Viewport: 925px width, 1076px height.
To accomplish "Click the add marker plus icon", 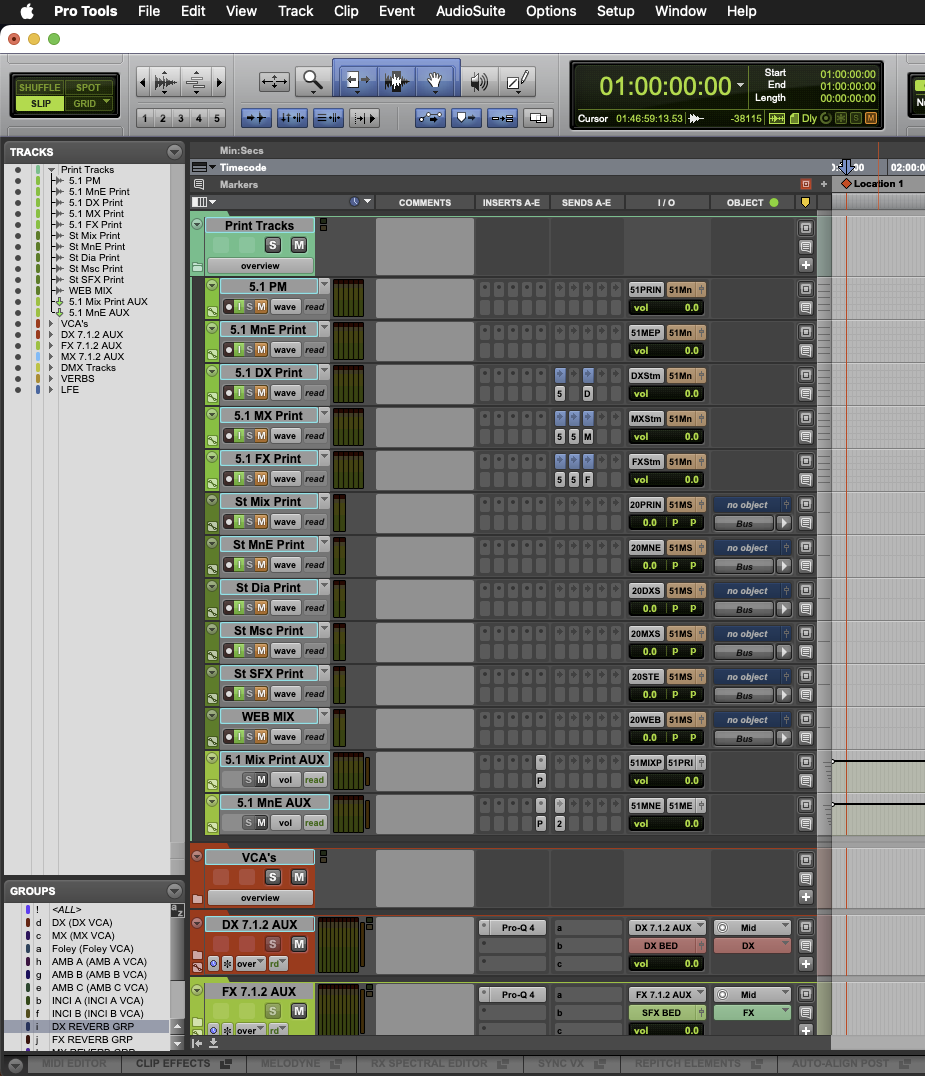I will click(x=823, y=184).
